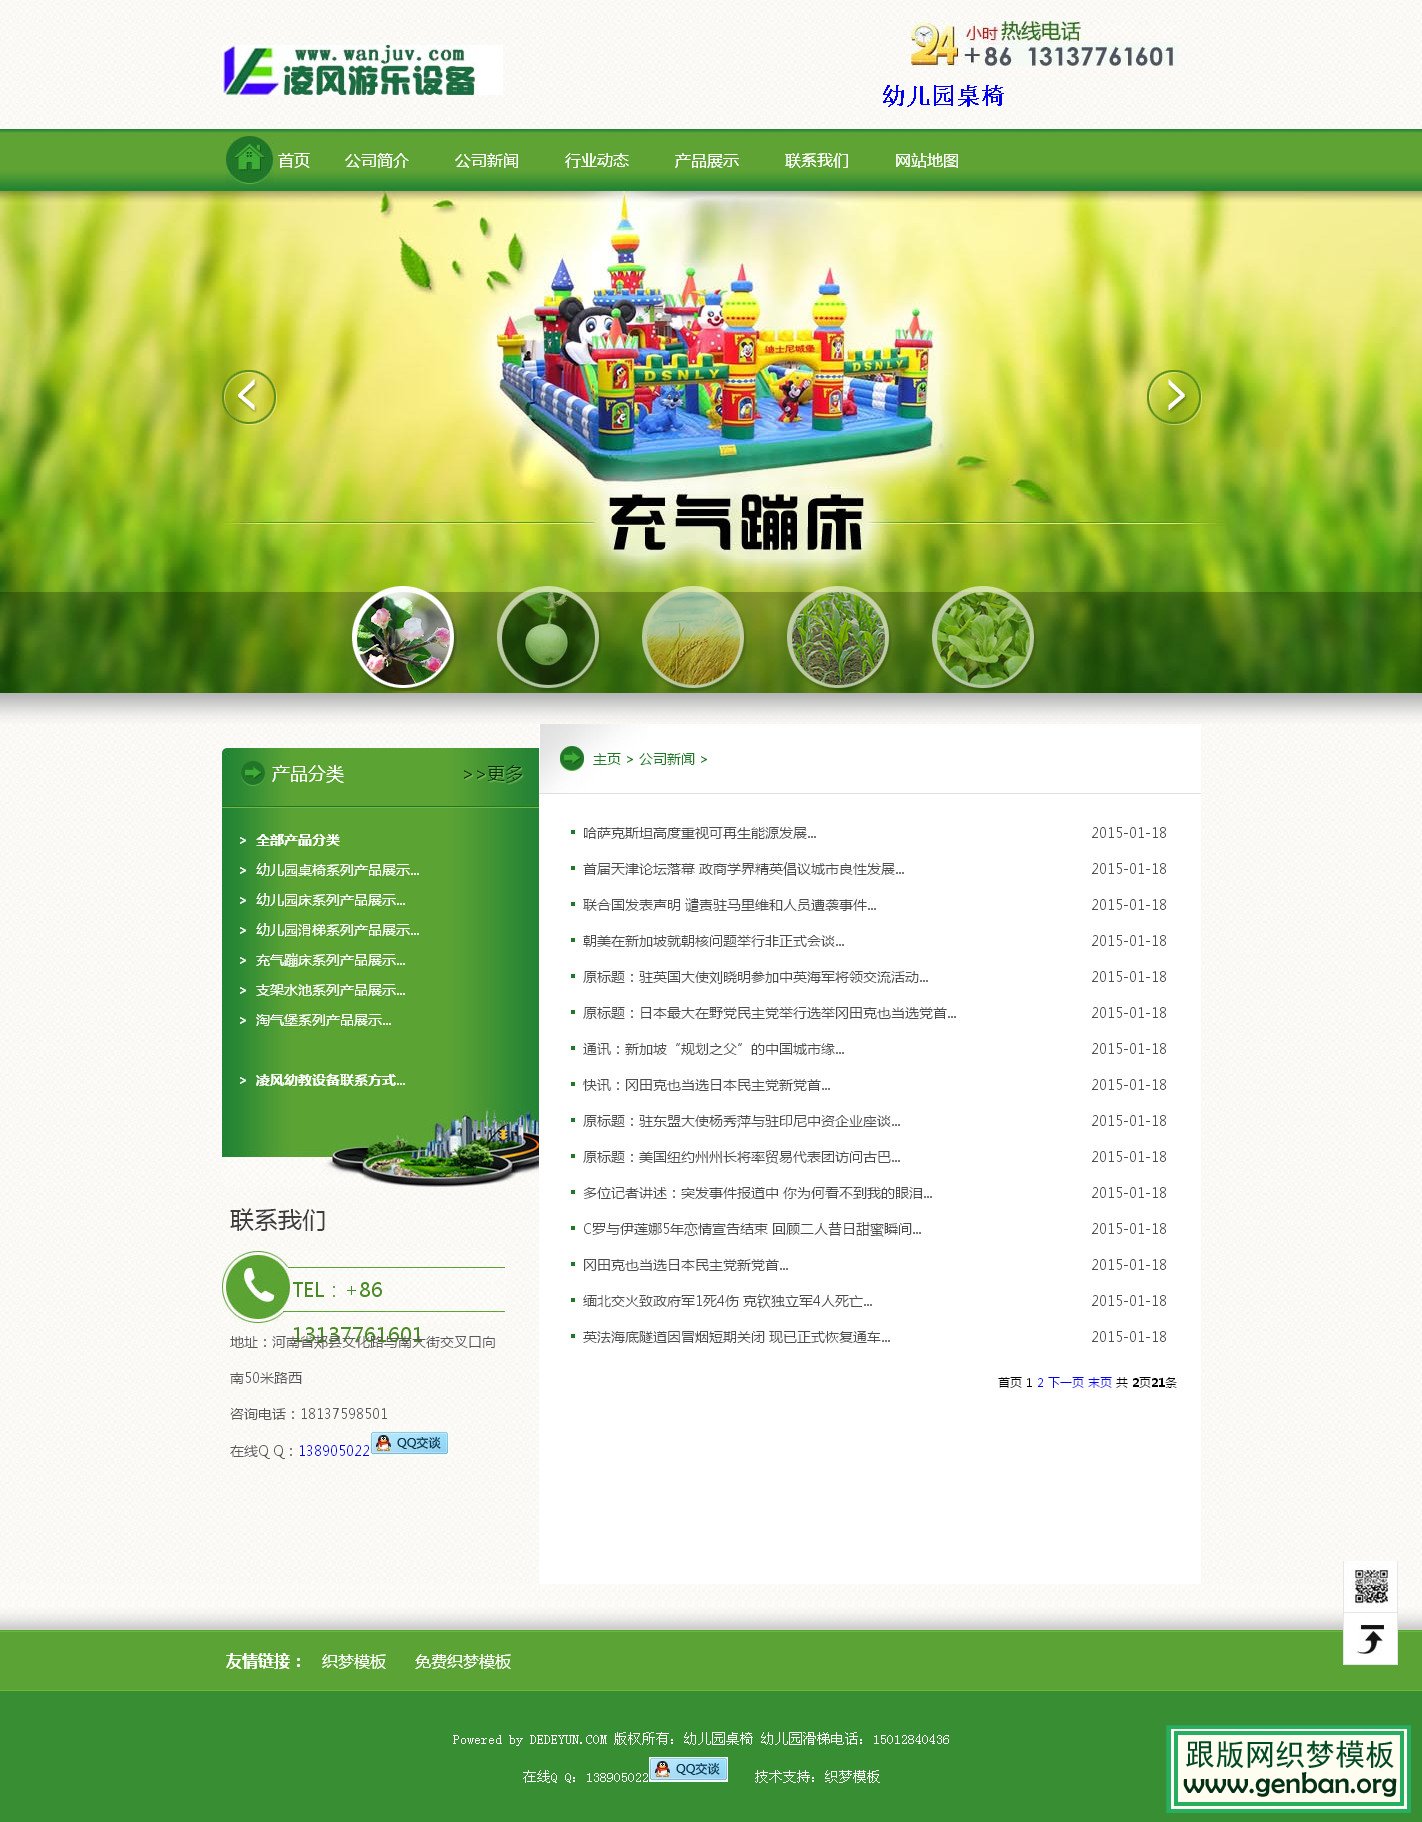
Task: Open article 快讯：冈田克也当选日本民主党新党首
Action: click(x=707, y=1085)
